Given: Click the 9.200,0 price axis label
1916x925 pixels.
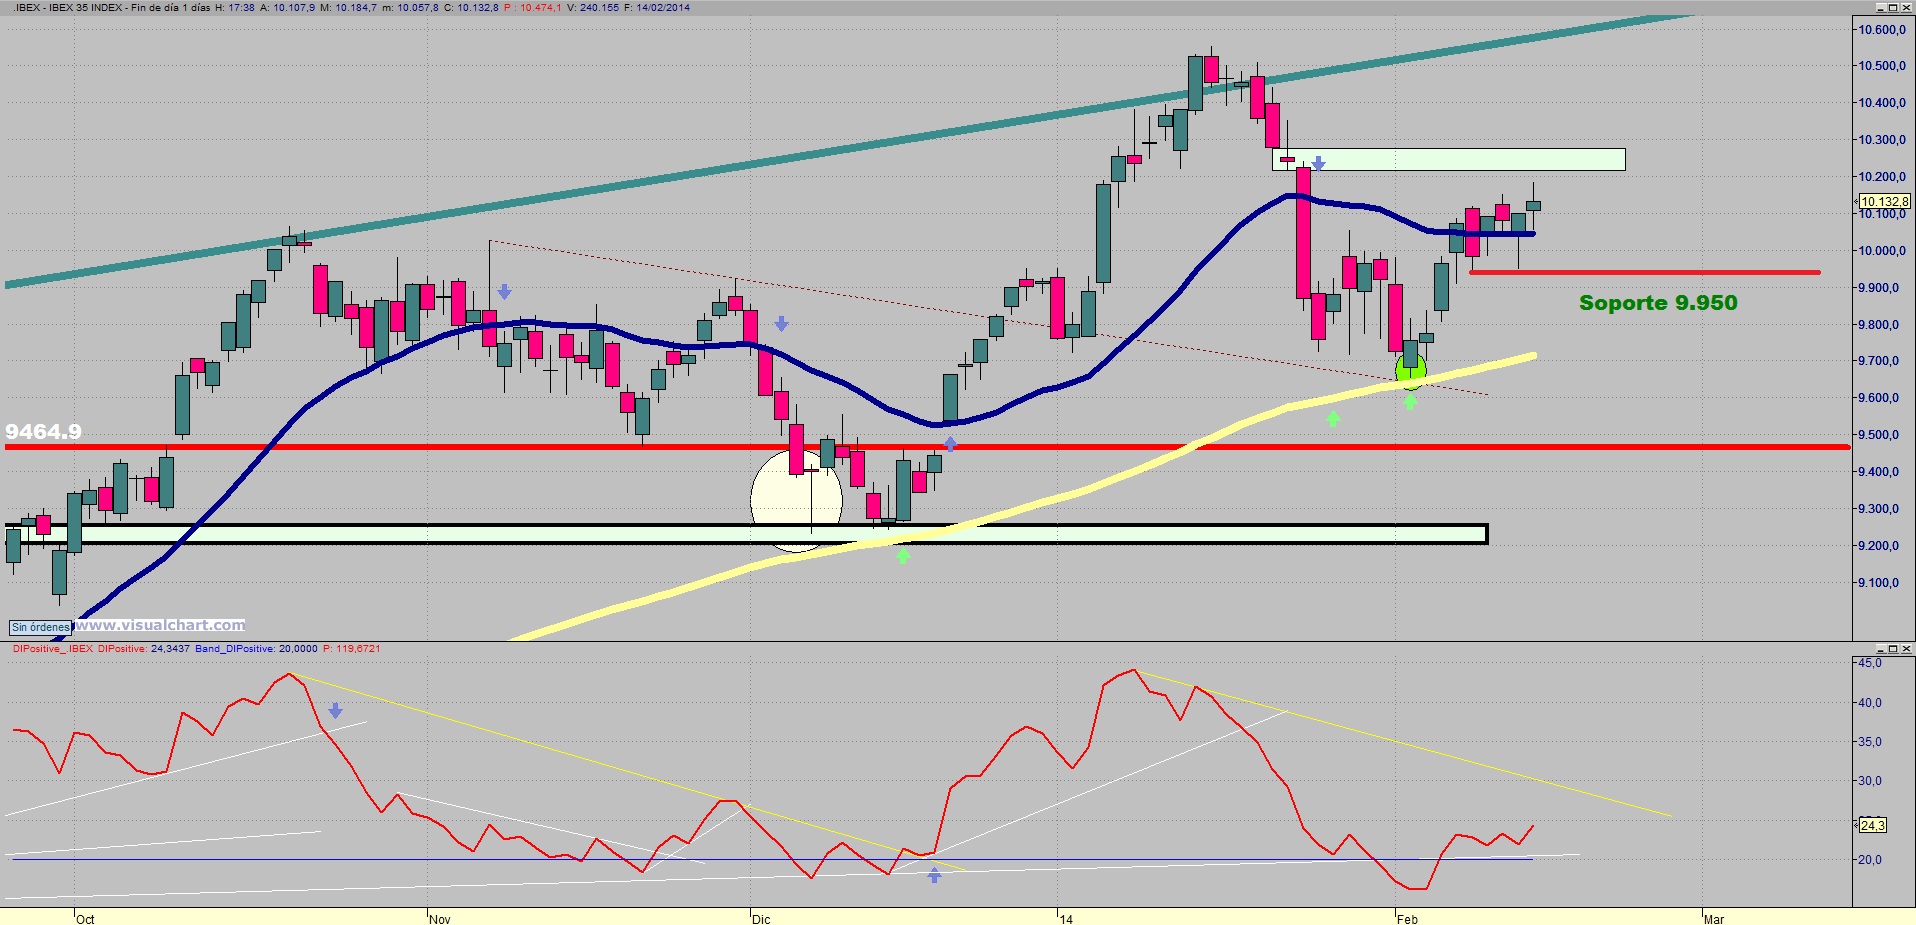Looking at the screenshot, I should click(1879, 546).
